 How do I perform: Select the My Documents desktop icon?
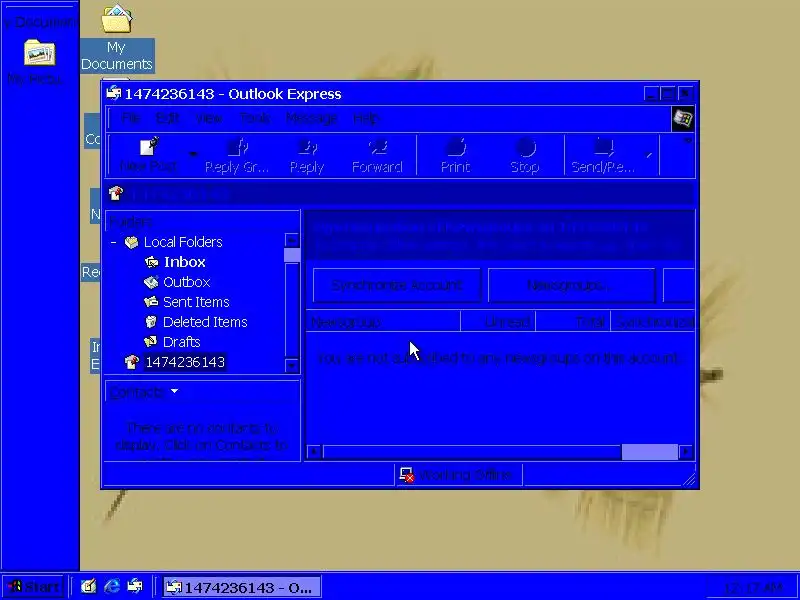(117, 37)
